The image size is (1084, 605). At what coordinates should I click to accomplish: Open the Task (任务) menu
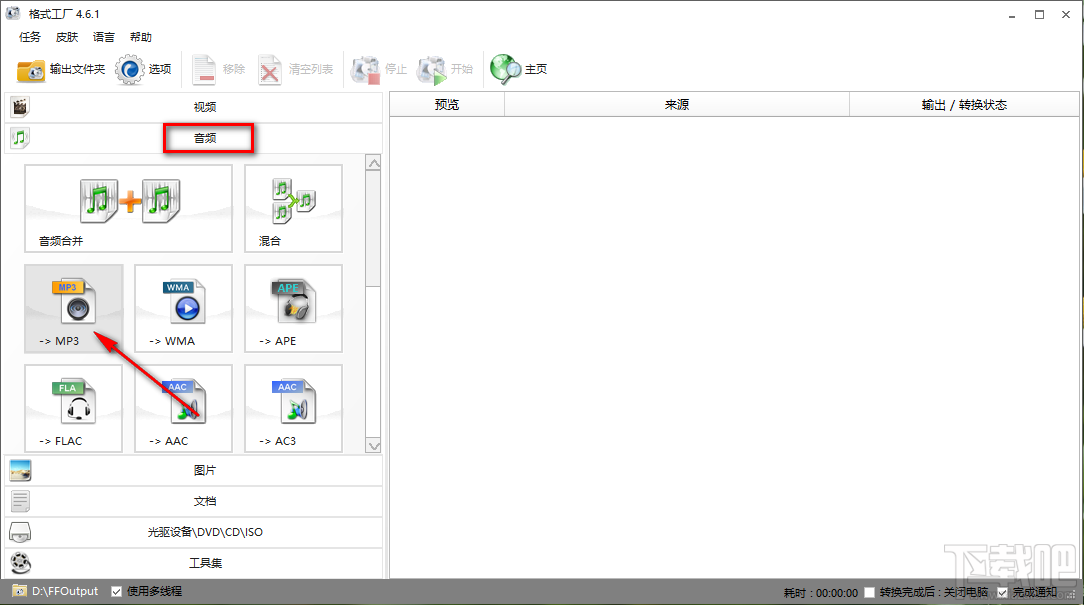point(30,37)
